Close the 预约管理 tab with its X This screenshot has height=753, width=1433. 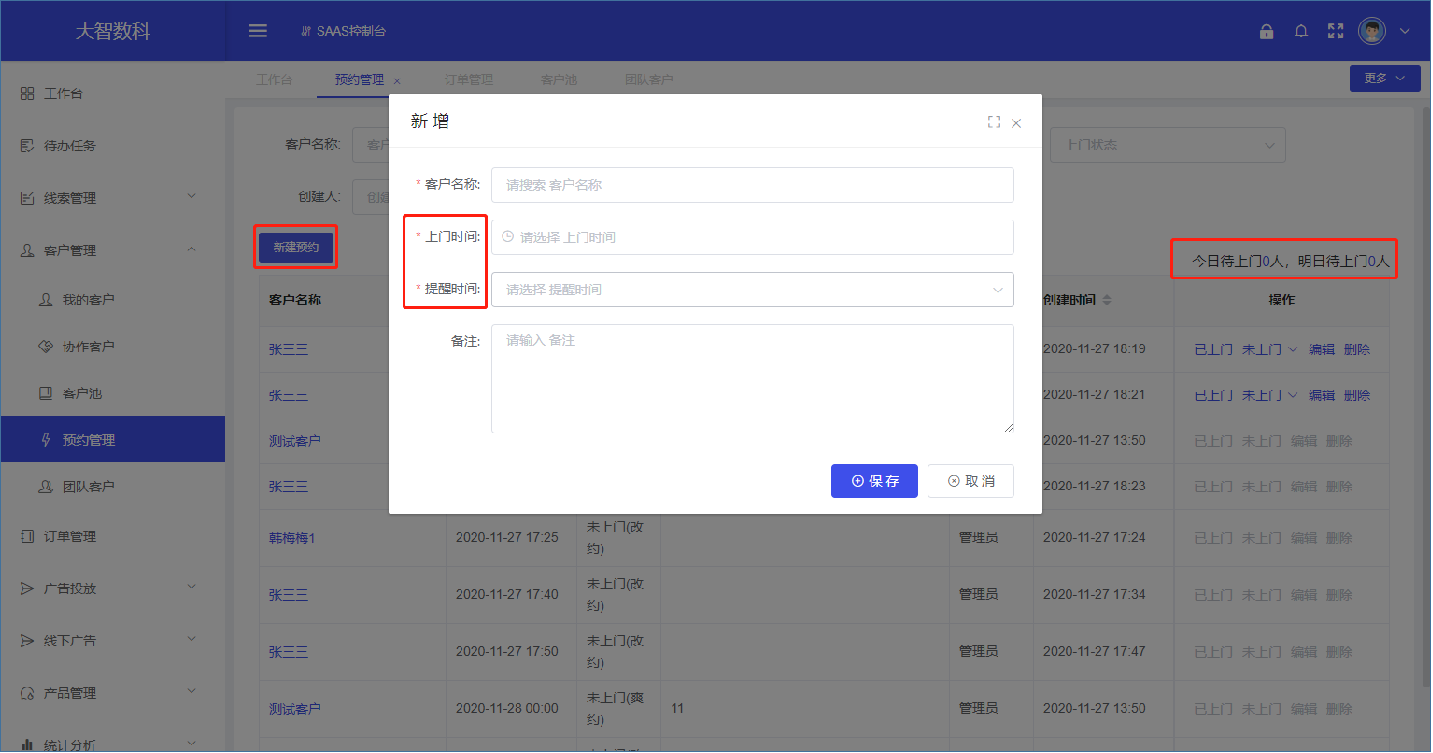point(397,80)
